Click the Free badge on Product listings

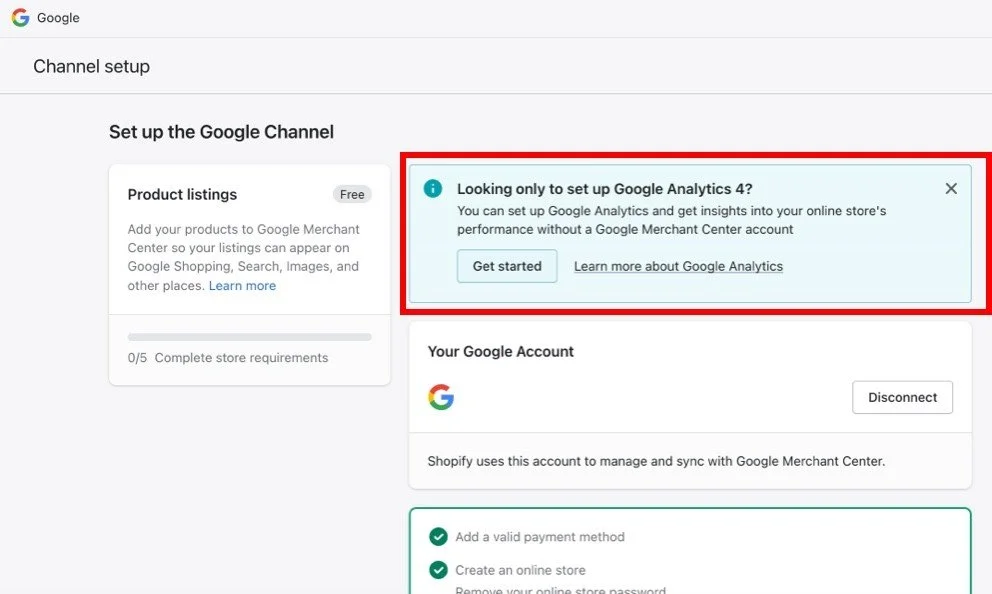352,194
